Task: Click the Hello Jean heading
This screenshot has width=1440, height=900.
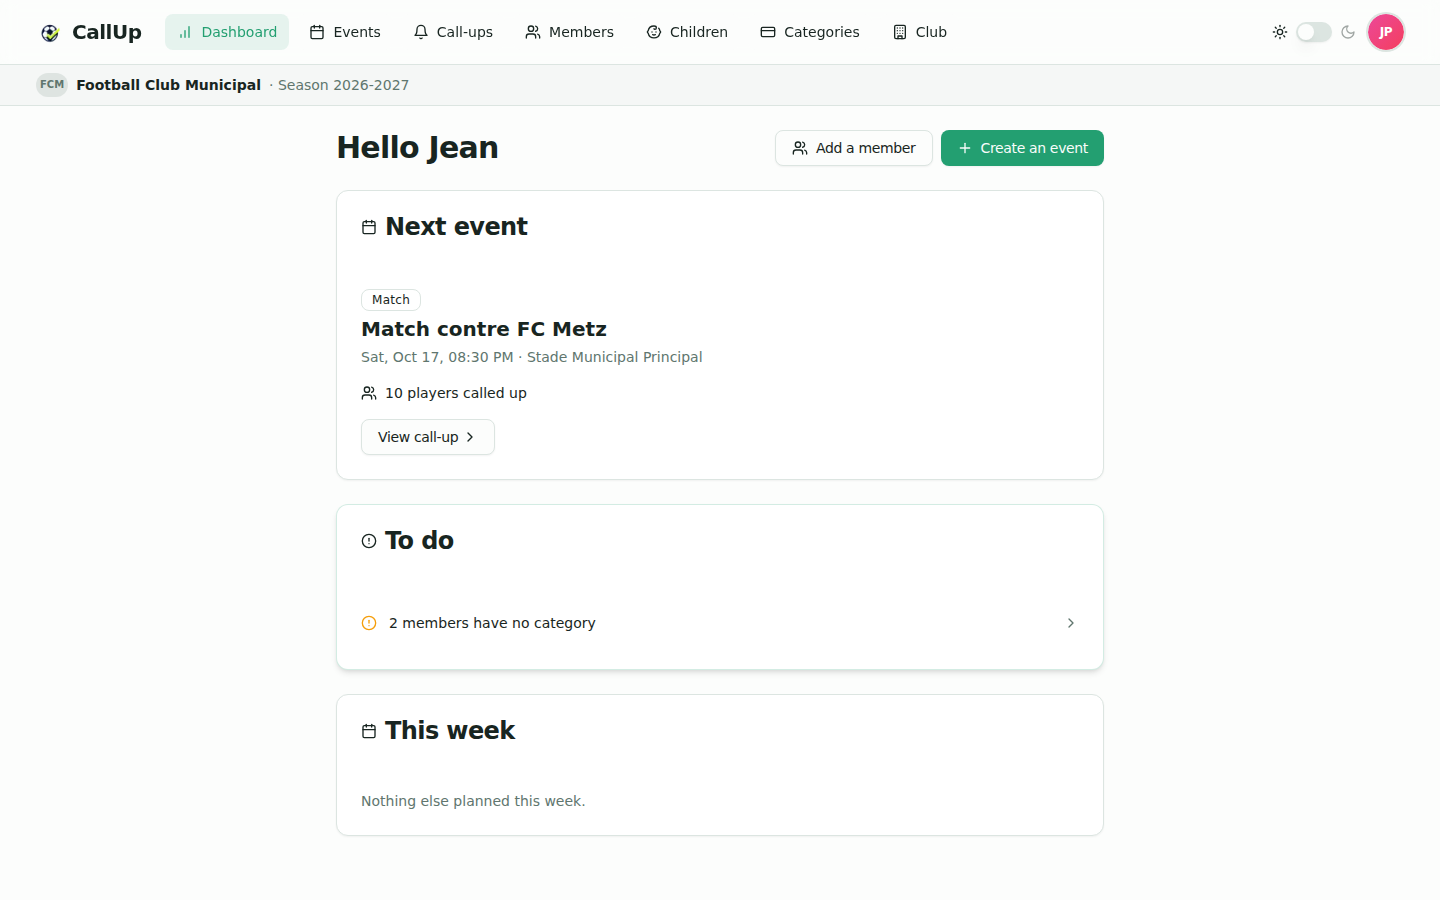Action: point(417,148)
